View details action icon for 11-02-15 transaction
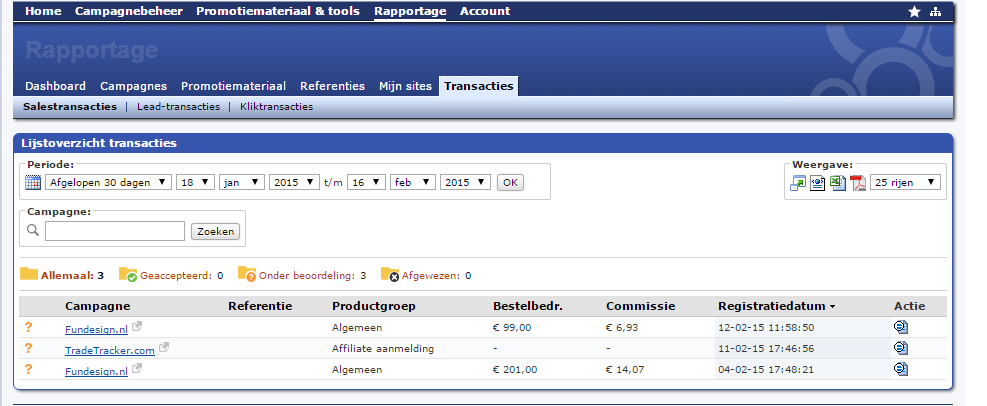 (901, 347)
